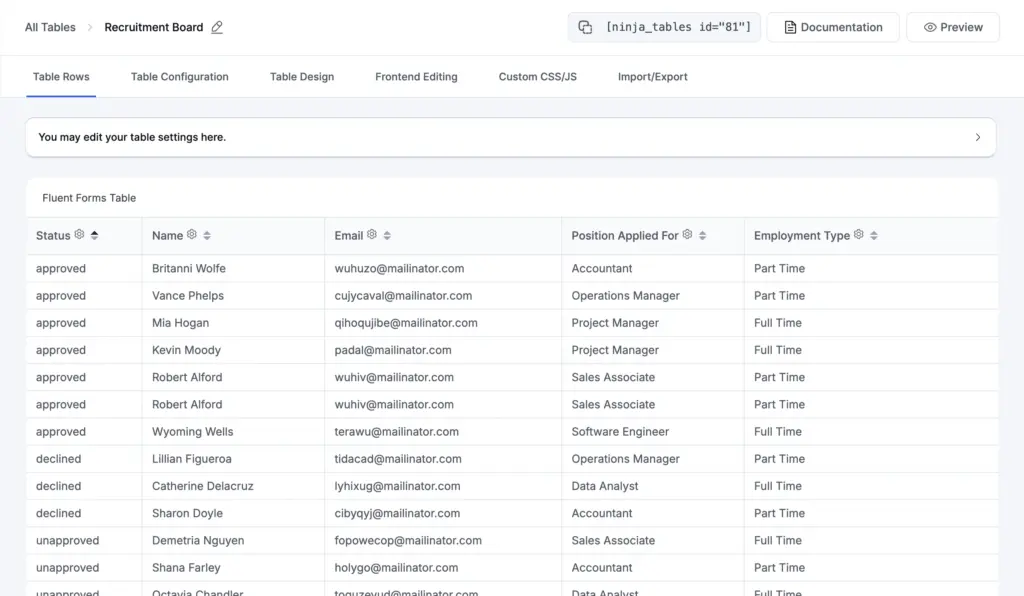Select the name Demetria Nguyen
Image resolution: width=1024 pixels, height=596 pixels.
coord(198,541)
